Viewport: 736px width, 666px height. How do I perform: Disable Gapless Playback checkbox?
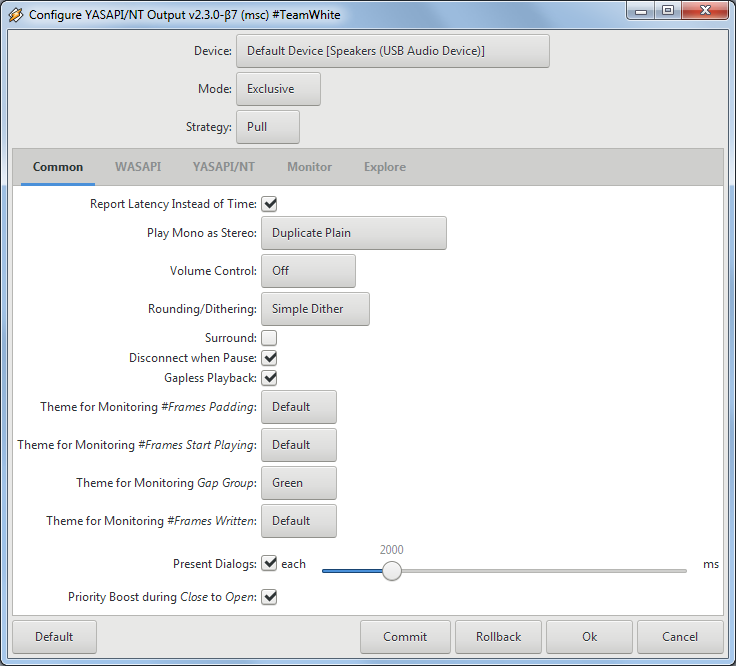coord(269,378)
